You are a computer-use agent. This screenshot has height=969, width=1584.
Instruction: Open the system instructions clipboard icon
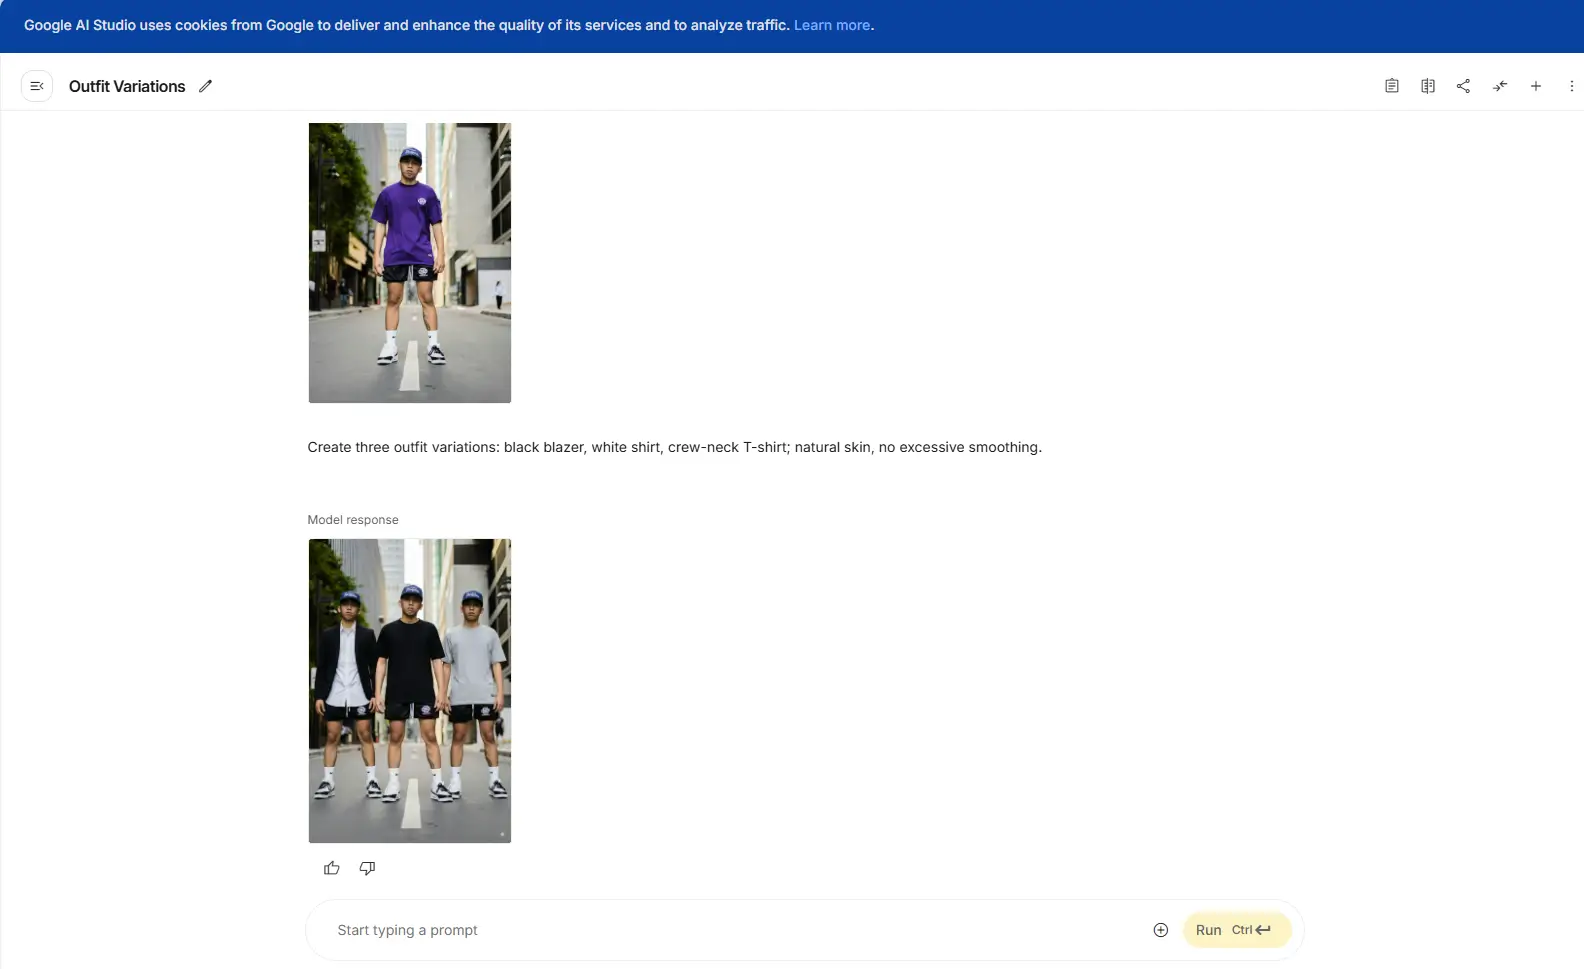(1391, 86)
